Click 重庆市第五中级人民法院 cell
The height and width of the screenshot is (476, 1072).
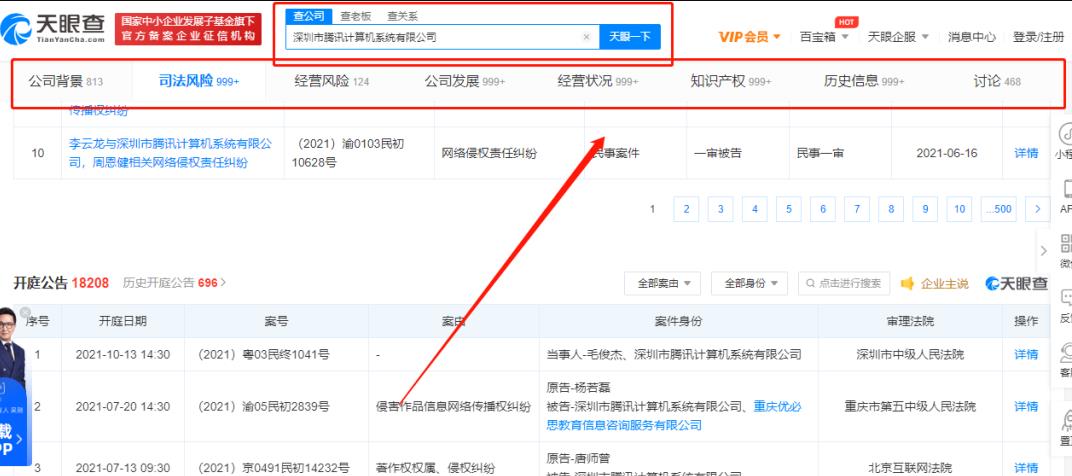912,406
